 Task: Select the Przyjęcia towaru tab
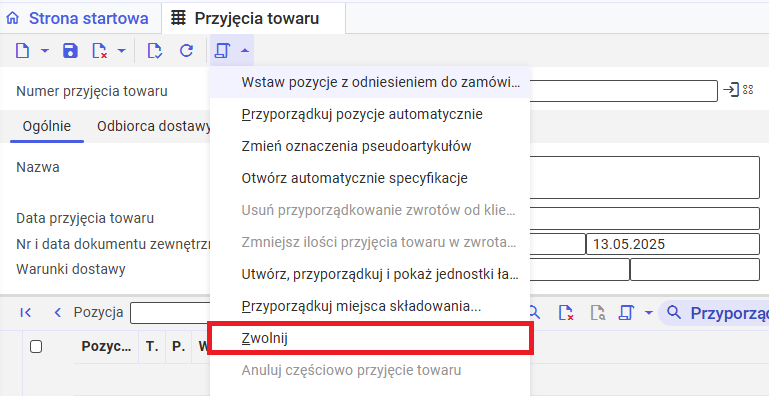point(254,18)
